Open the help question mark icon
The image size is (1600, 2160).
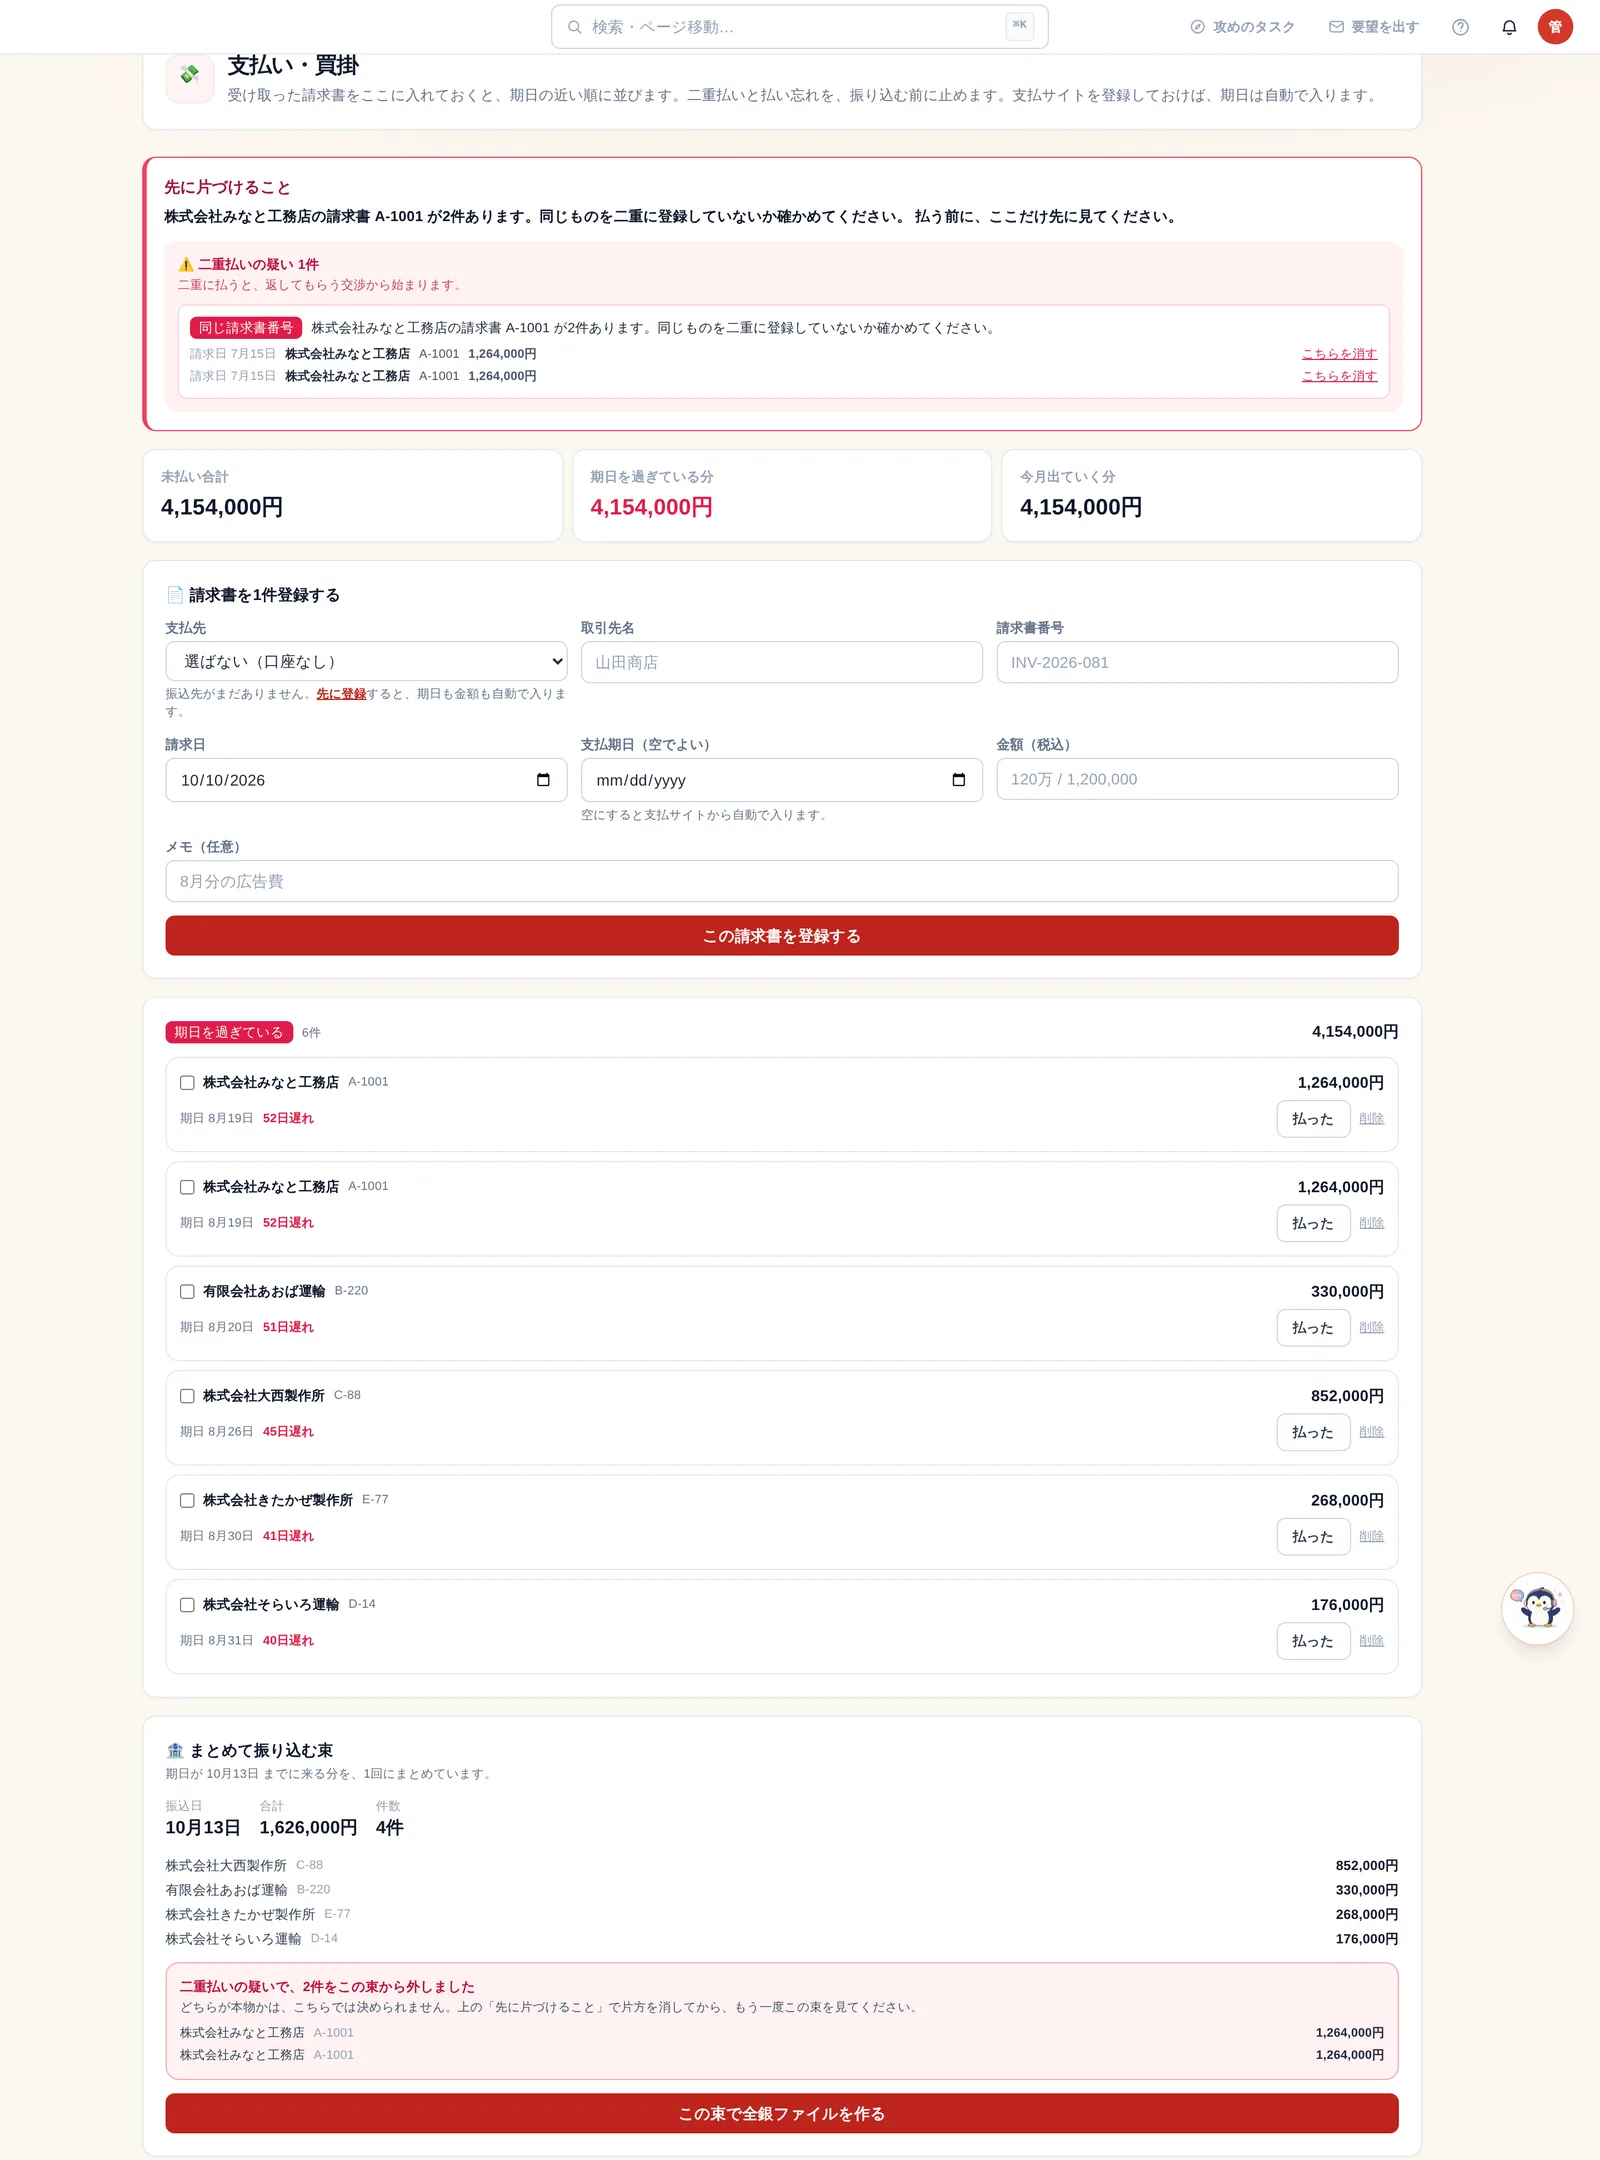[1460, 27]
